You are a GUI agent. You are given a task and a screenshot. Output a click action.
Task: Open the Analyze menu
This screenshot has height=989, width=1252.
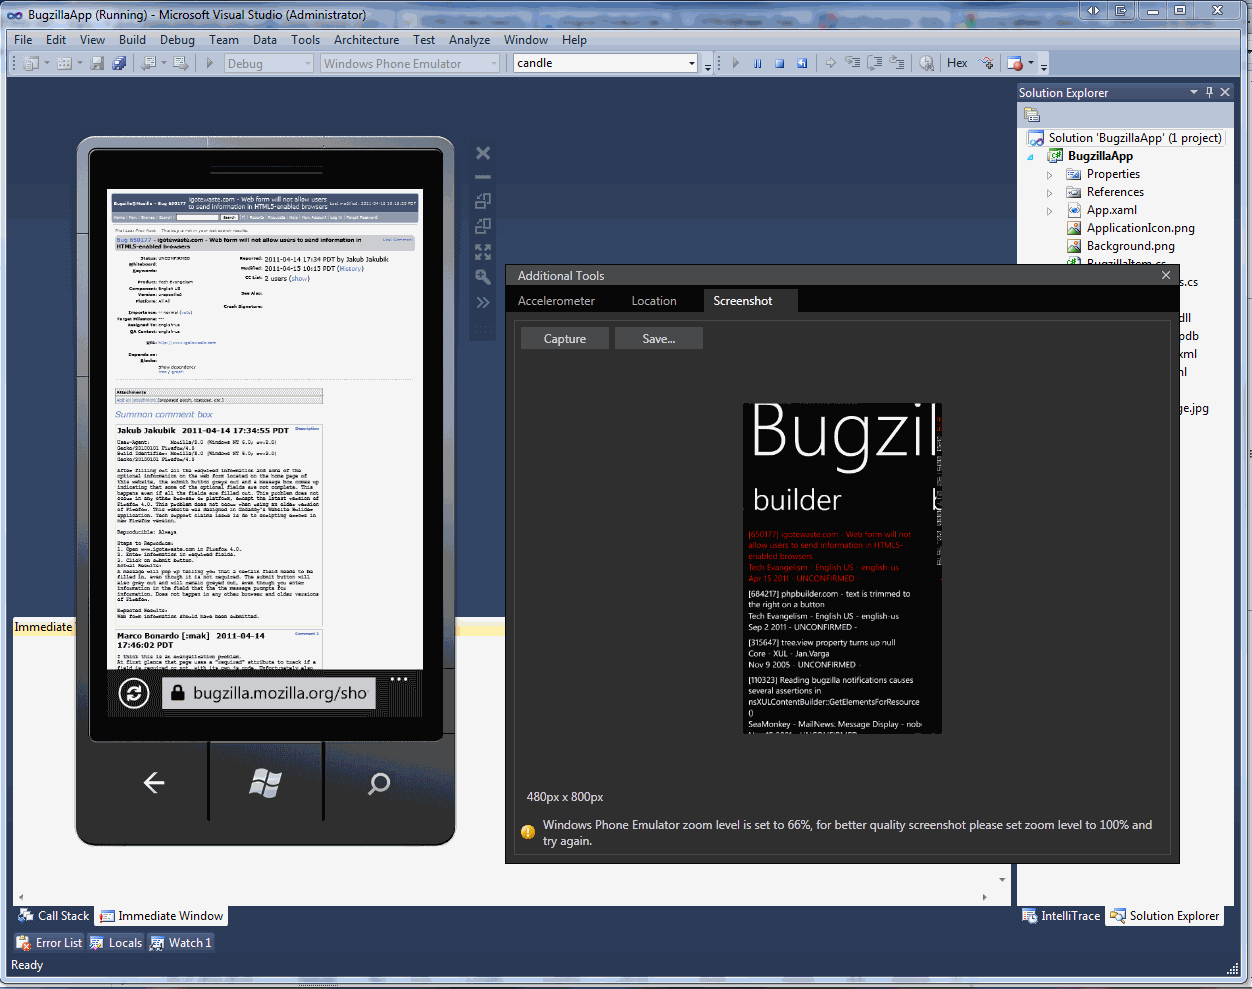tap(469, 40)
